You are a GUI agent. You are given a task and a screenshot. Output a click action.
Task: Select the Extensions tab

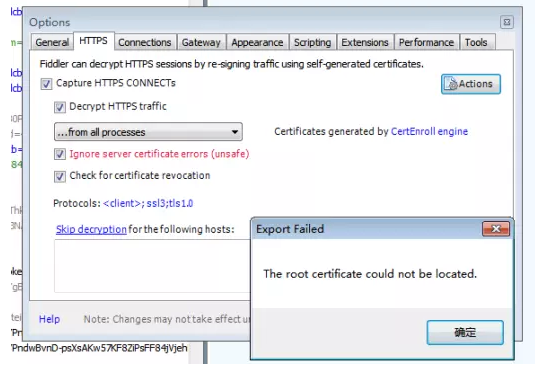pos(365,42)
